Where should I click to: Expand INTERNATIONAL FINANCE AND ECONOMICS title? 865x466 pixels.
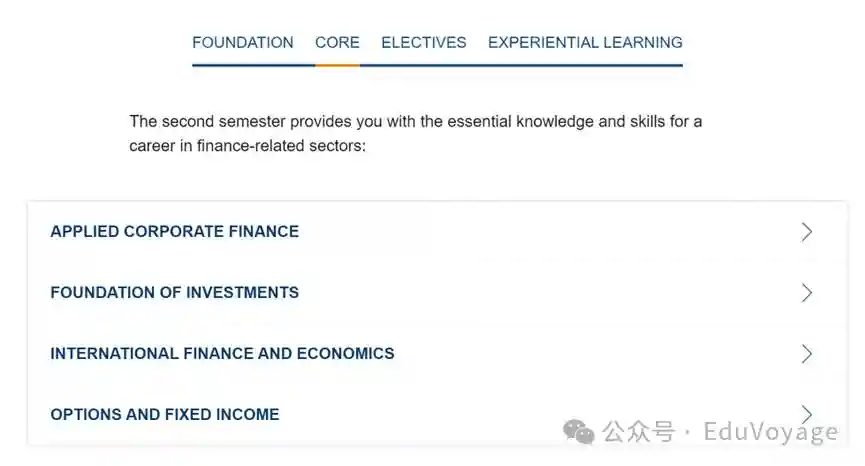coord(222,354)
